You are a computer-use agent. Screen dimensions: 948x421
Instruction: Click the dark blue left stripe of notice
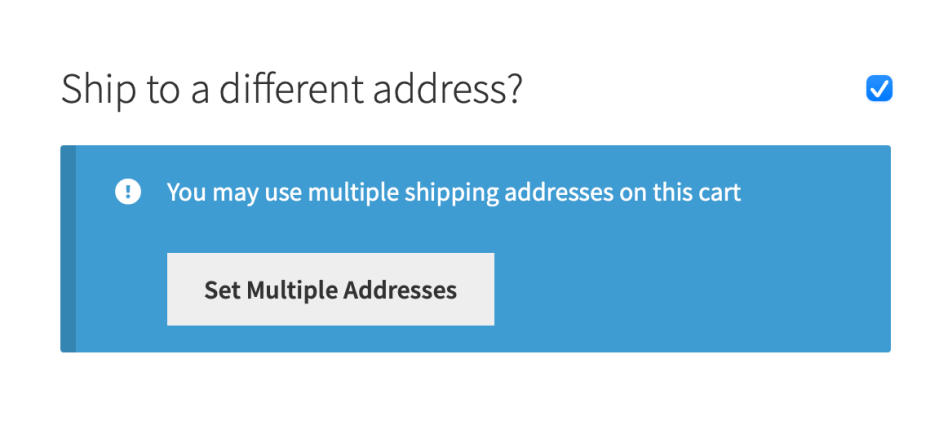68,249
